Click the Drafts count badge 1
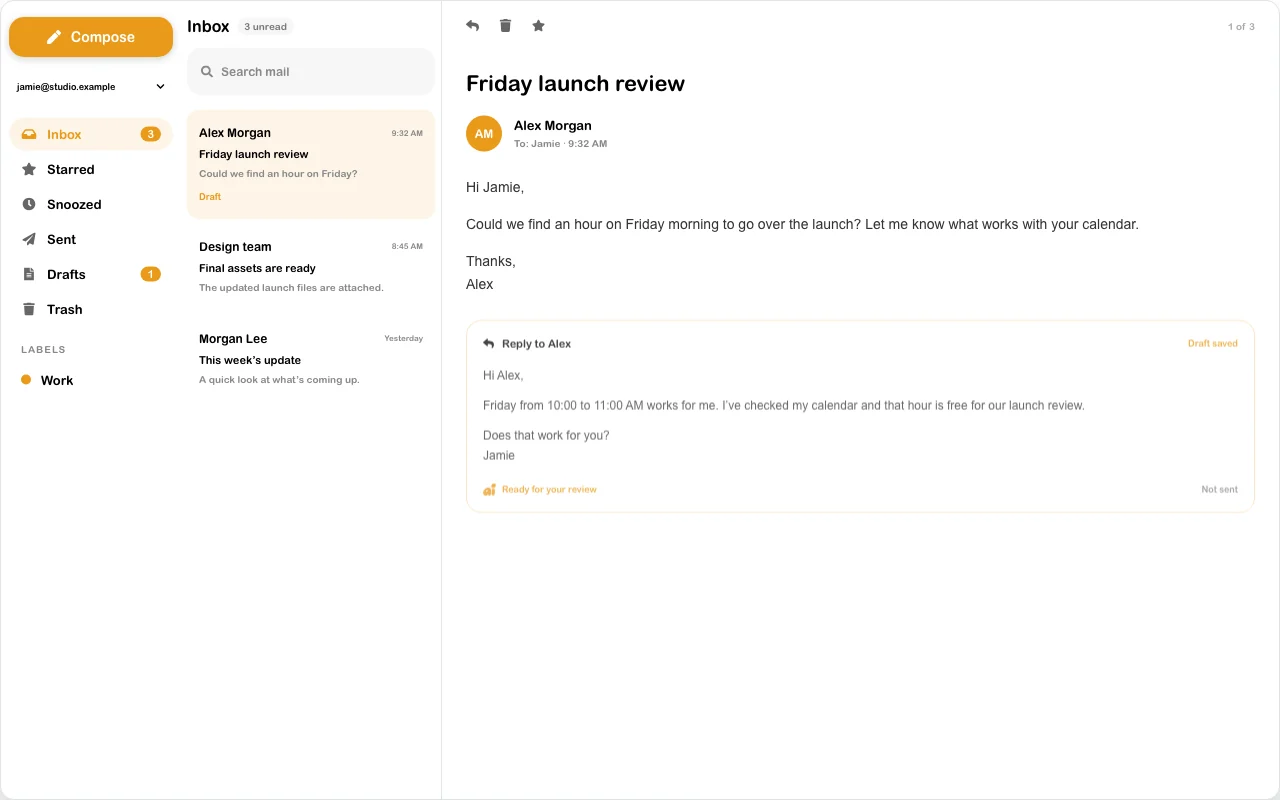This screenshot has width=1280, height=800. [150, 274]
